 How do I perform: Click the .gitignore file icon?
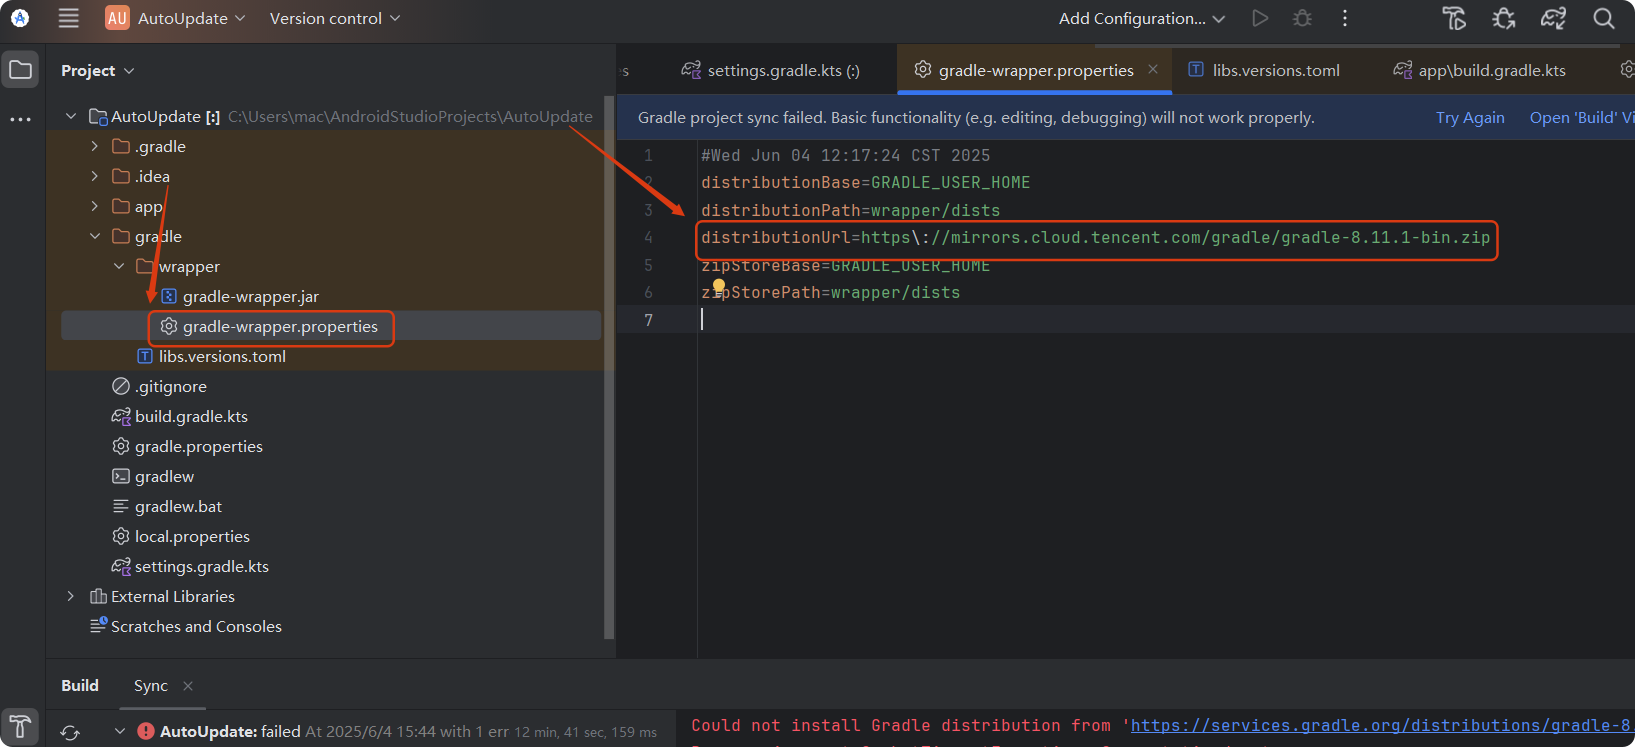coord(121,386)
